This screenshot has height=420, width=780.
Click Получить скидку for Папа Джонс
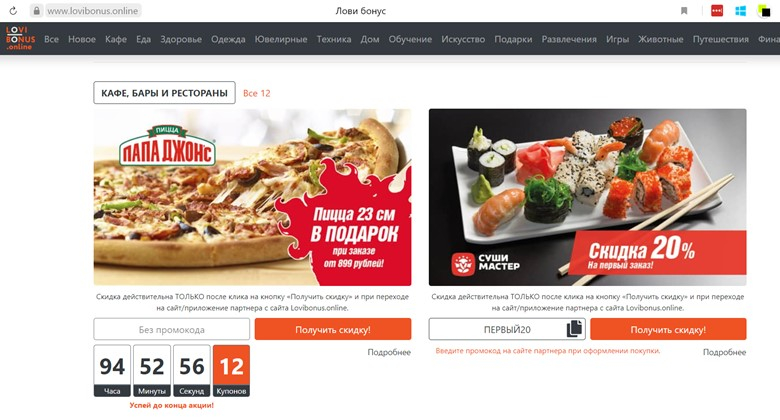333,329
